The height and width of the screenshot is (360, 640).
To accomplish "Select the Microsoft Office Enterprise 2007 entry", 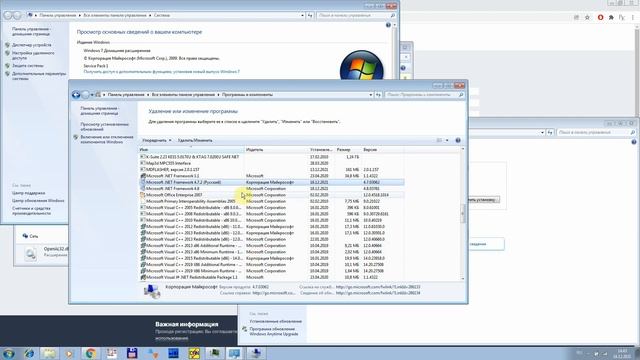I will (271, 195).
